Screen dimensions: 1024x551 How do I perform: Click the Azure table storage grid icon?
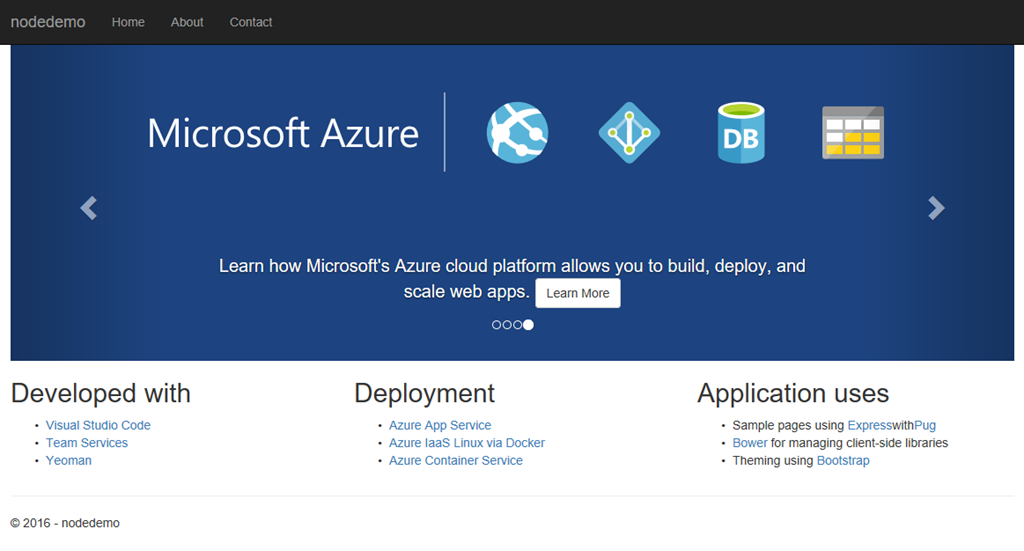(853, 132)
